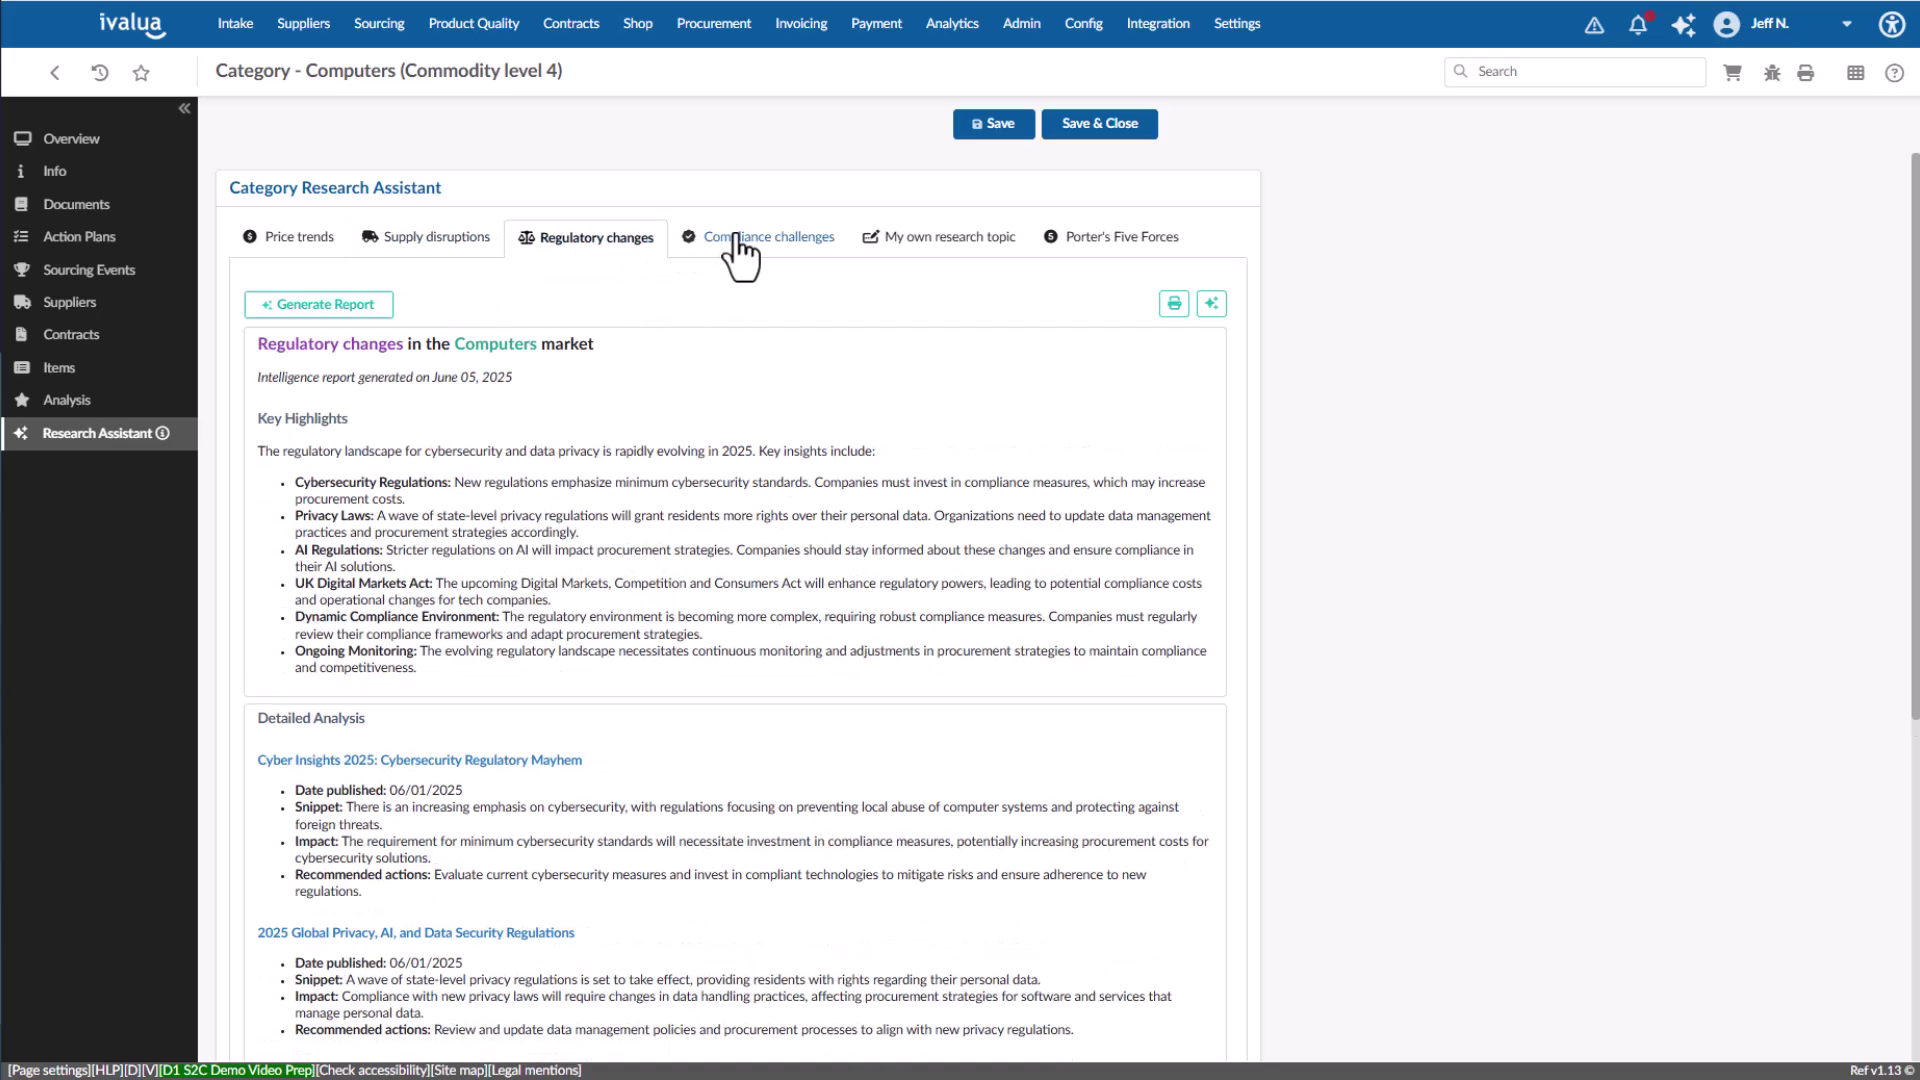Screen dimensions: 1920x1080
Task: Click the page history icon
Action: pyautogui.click(x=98, y=72)
